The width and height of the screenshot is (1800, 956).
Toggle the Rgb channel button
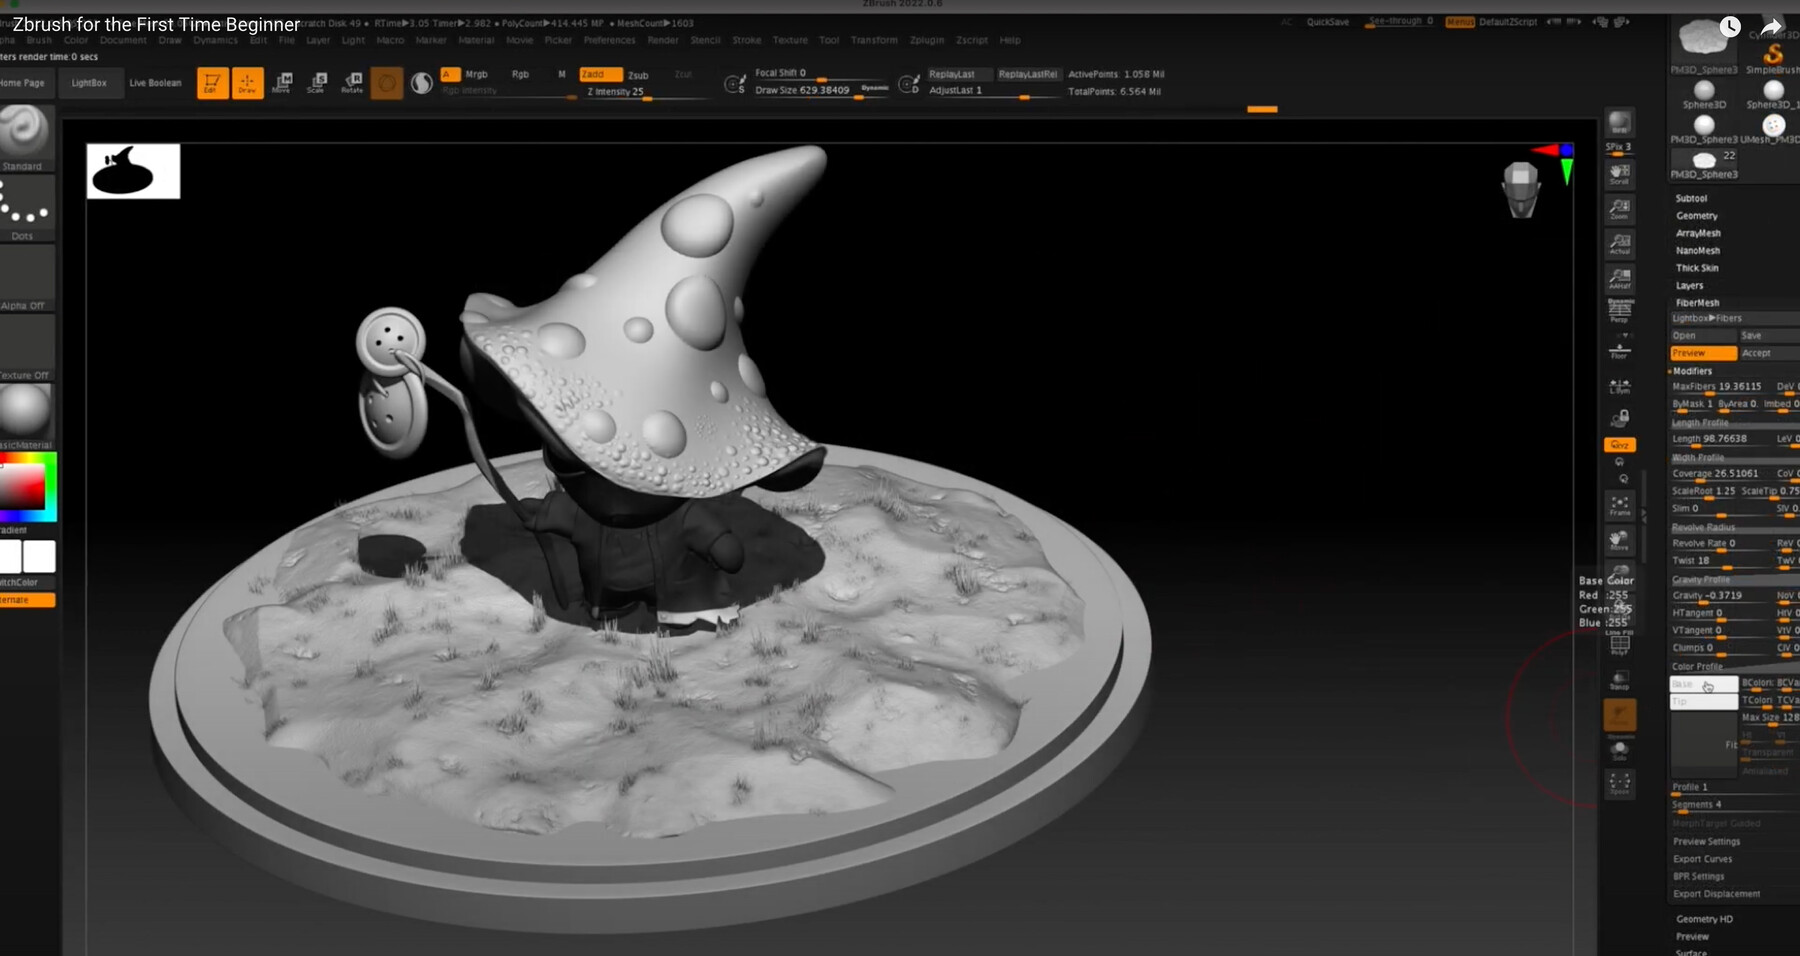[520, 74]
